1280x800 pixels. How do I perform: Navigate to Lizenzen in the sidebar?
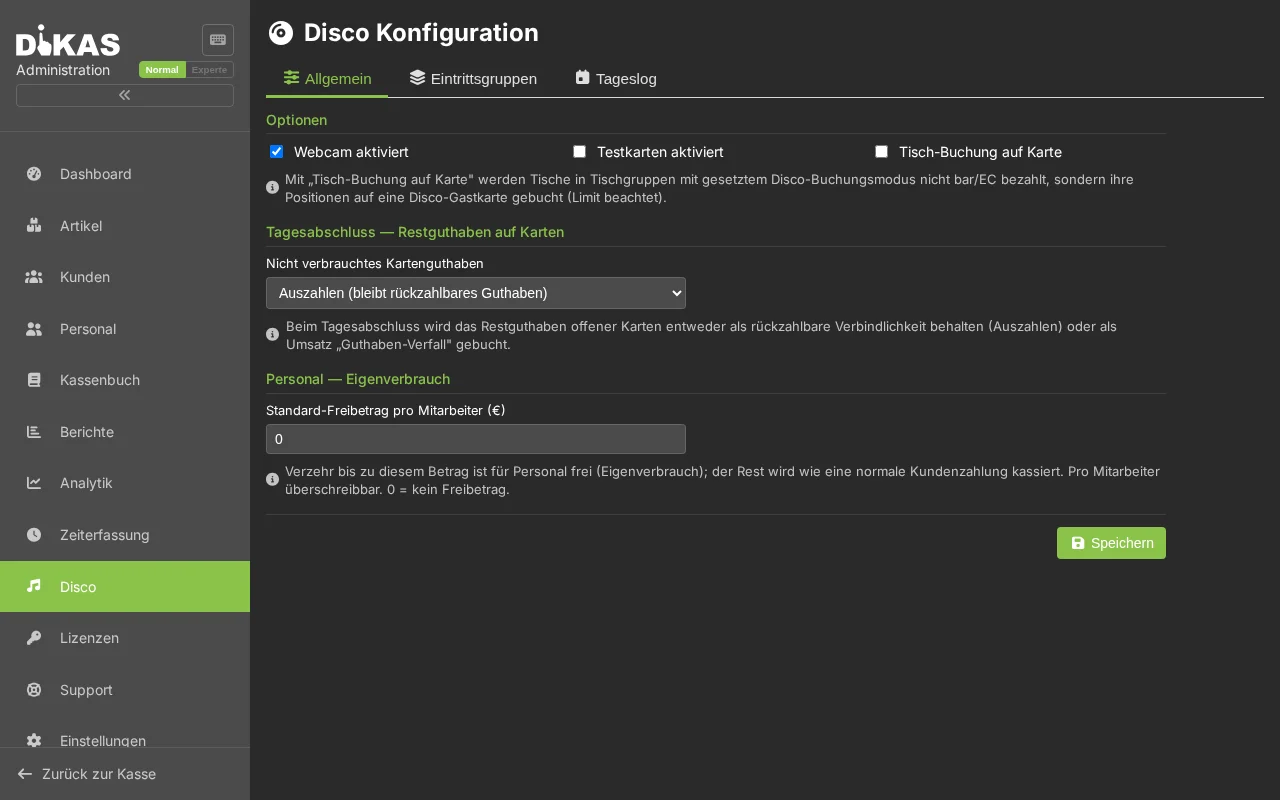click(x=125, y=637)
